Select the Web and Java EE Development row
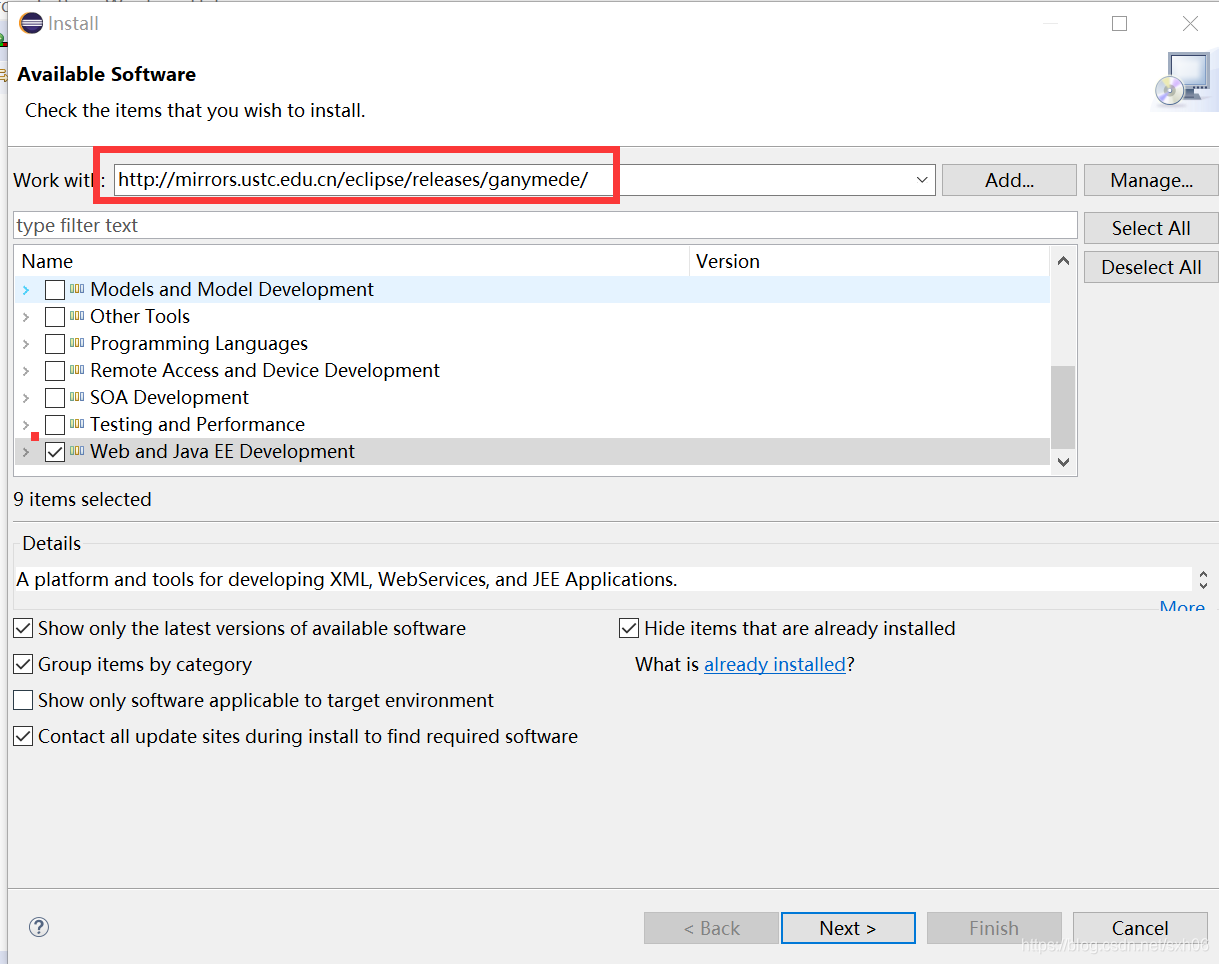The width and height of the screenshot is (1219, 964). (532, 452)
